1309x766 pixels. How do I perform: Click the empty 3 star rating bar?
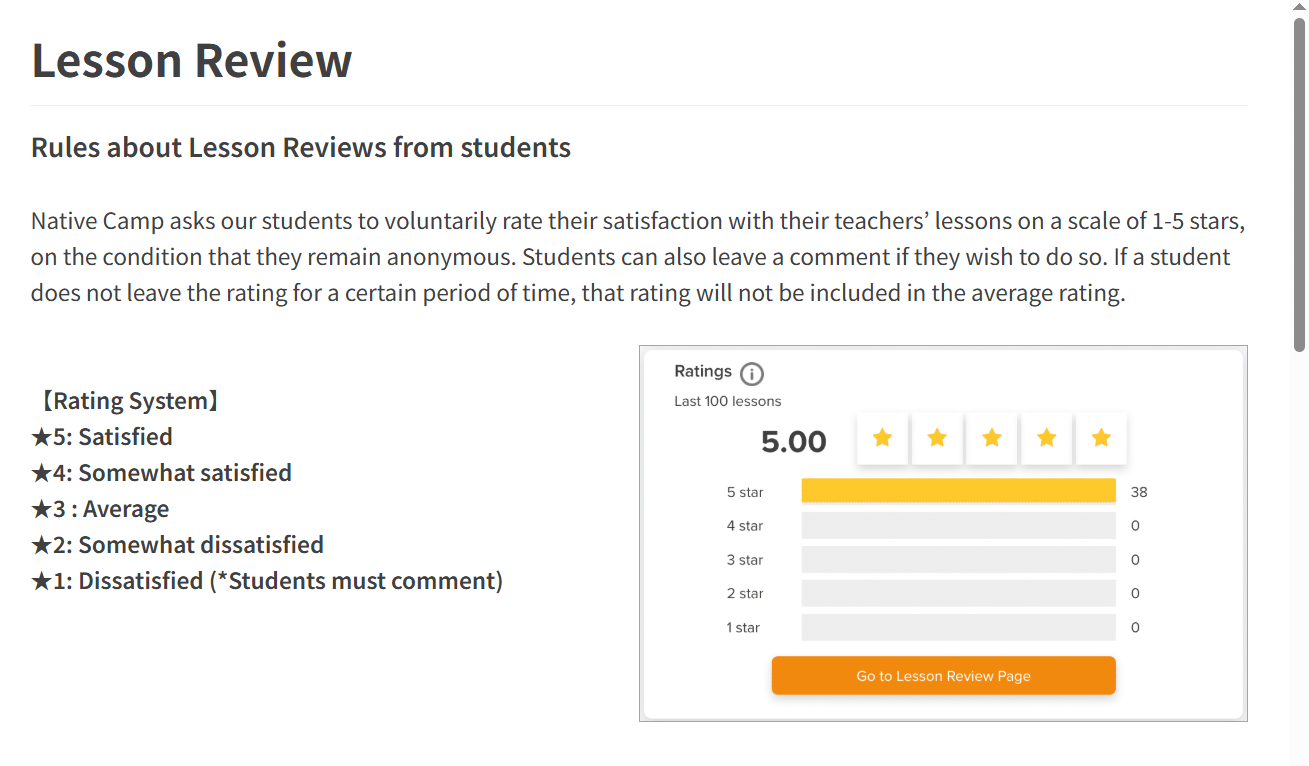coord(958,560)
